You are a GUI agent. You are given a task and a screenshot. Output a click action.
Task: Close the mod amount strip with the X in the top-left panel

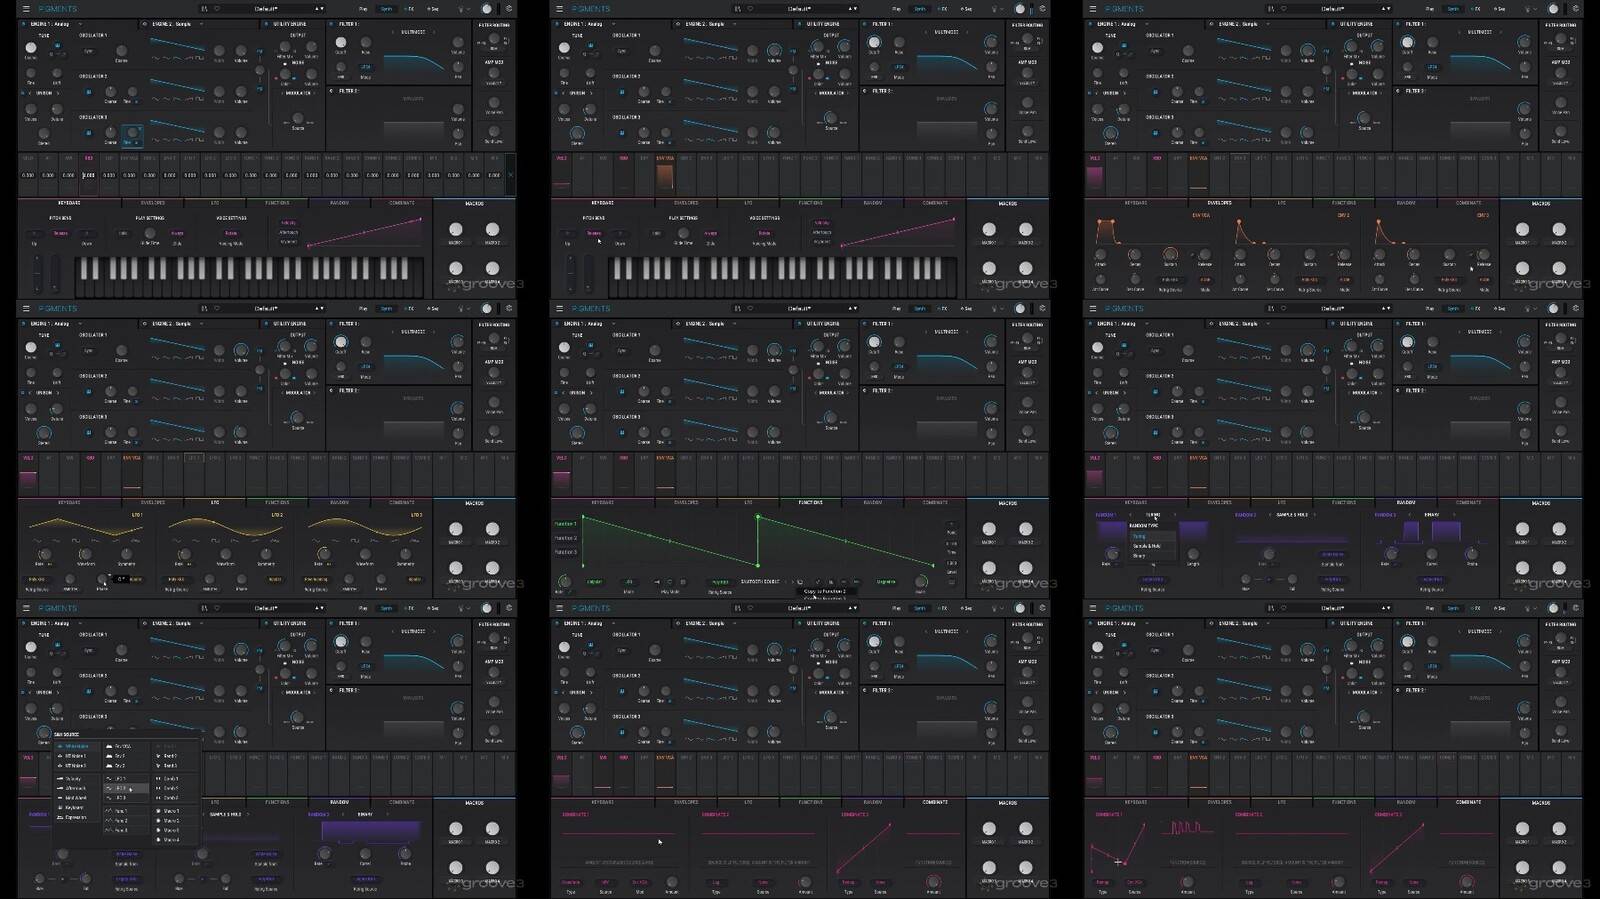tap(510, 175)
